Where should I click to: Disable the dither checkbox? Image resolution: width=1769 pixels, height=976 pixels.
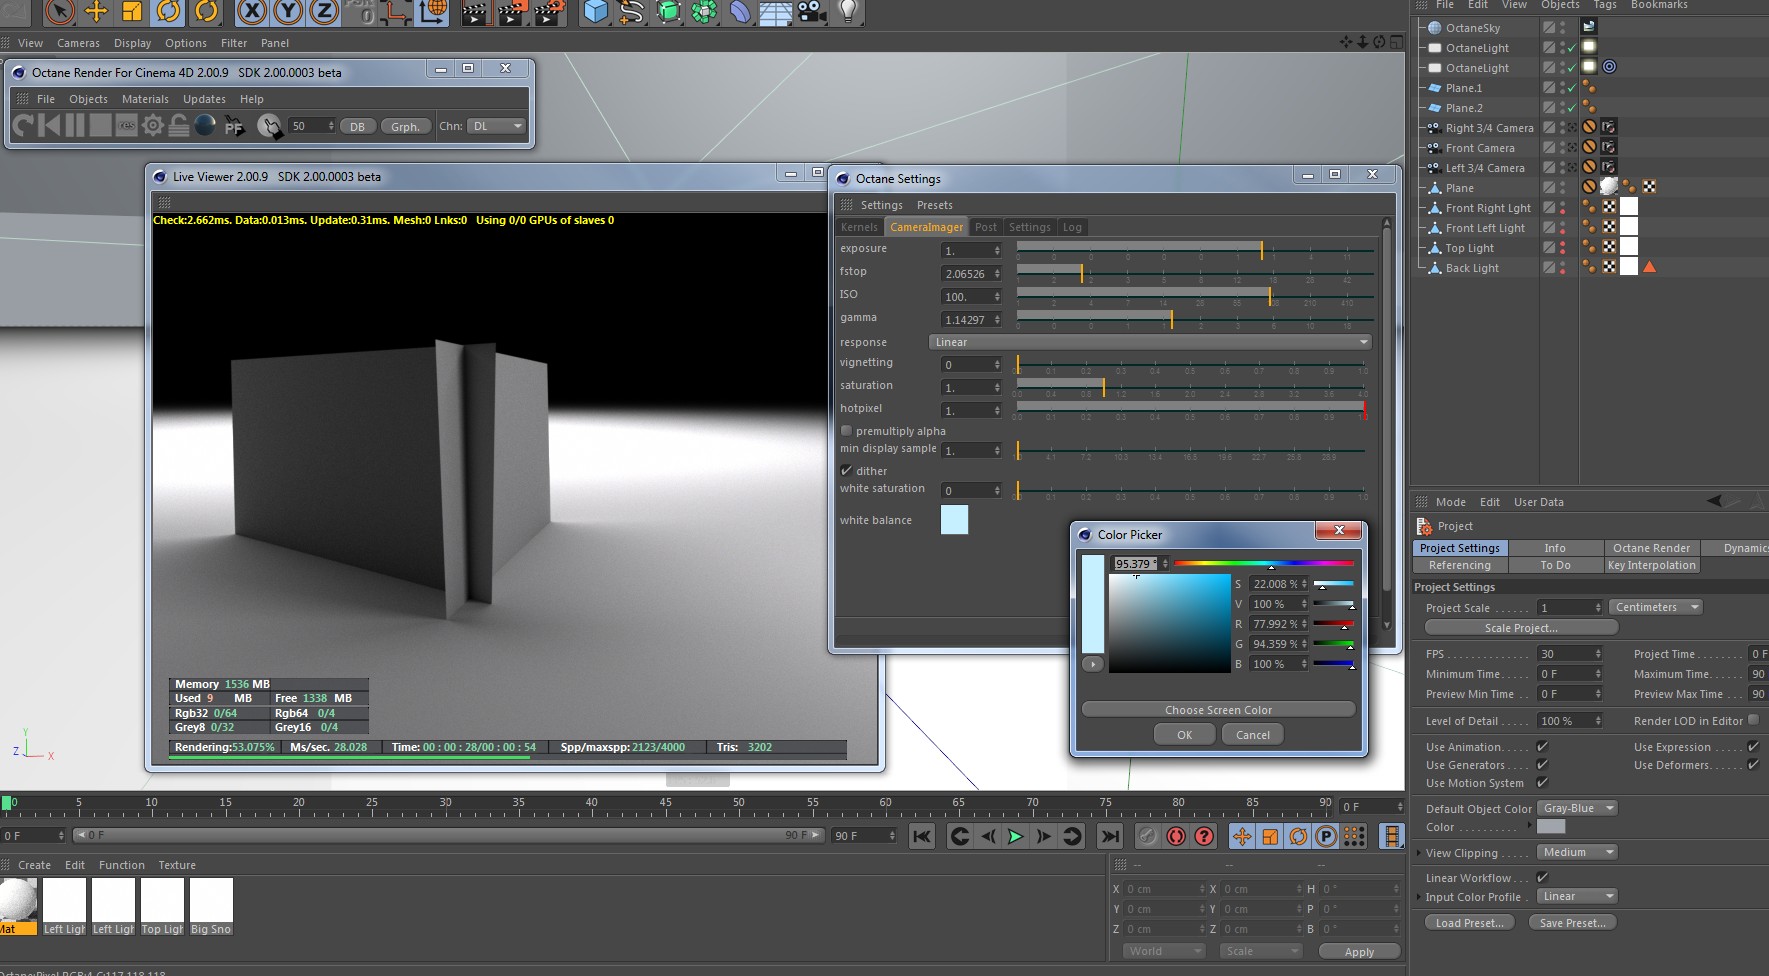click(847, 471)
